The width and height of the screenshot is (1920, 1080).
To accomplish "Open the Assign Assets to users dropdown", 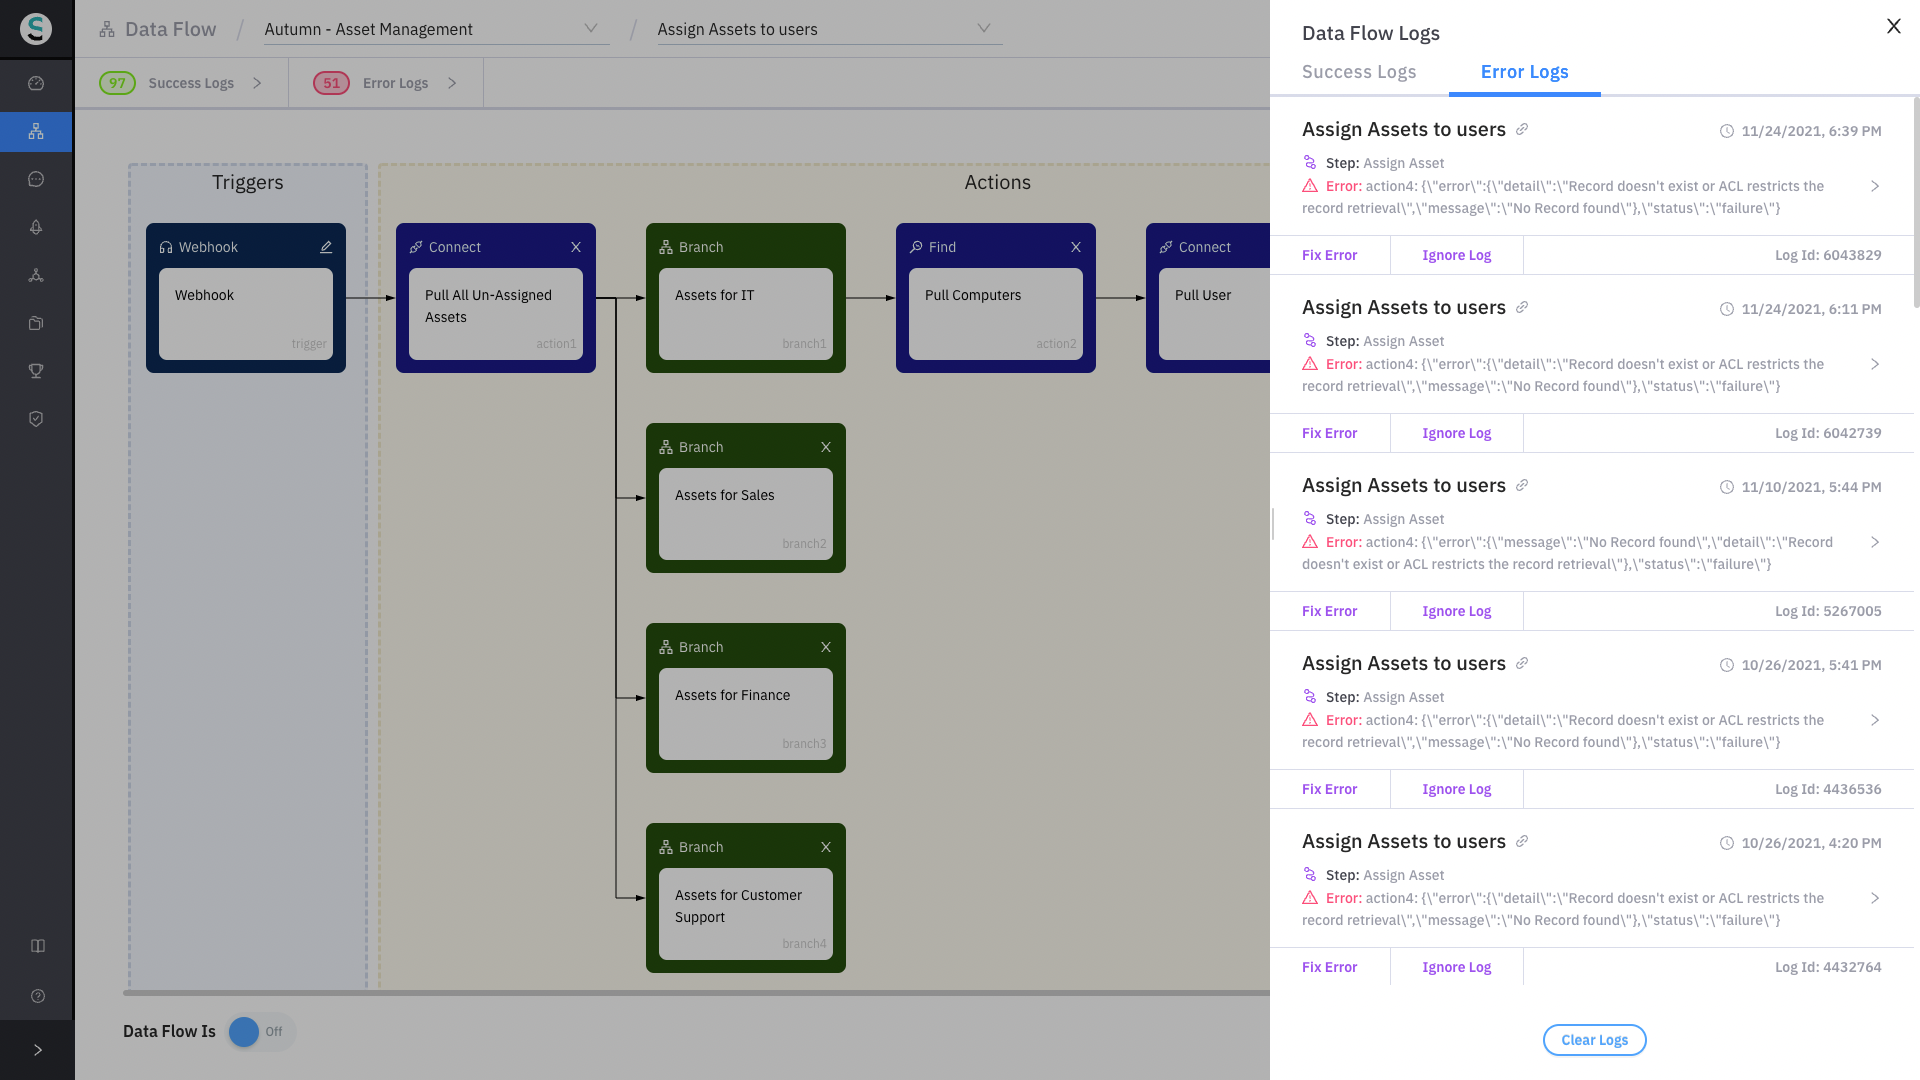I will (x=829, y=29).
